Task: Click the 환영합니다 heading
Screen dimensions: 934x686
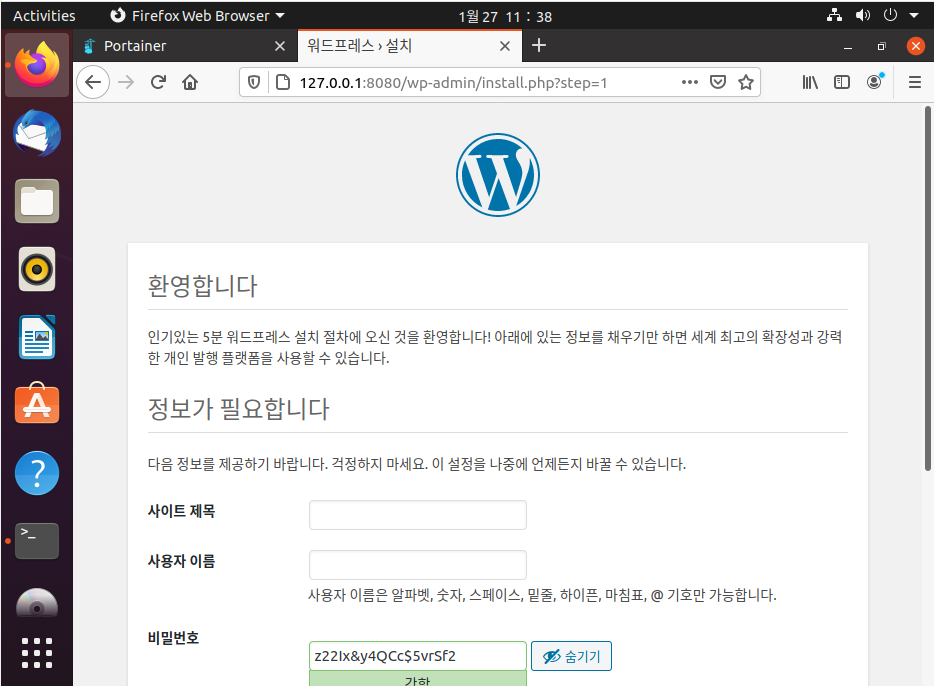Action: pos(202,286)
